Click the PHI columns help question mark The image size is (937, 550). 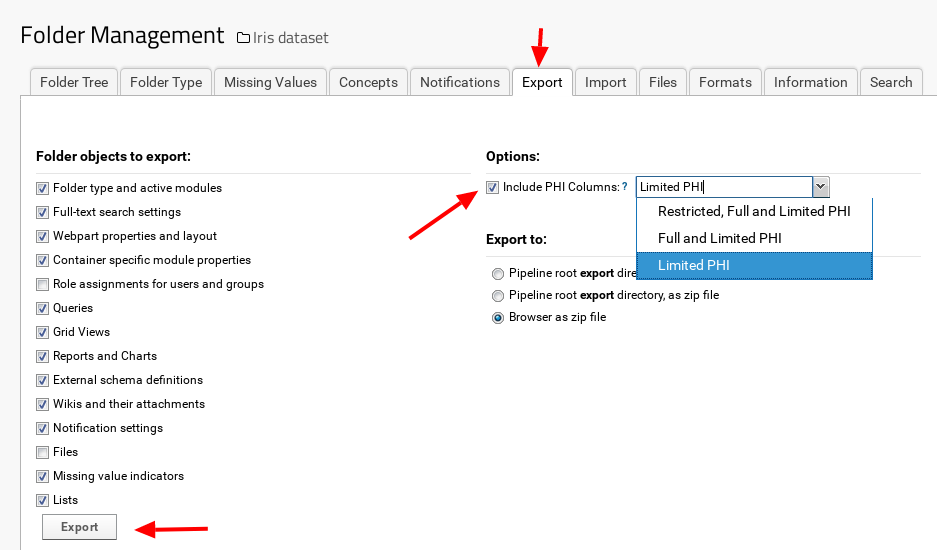pos(625,187)
